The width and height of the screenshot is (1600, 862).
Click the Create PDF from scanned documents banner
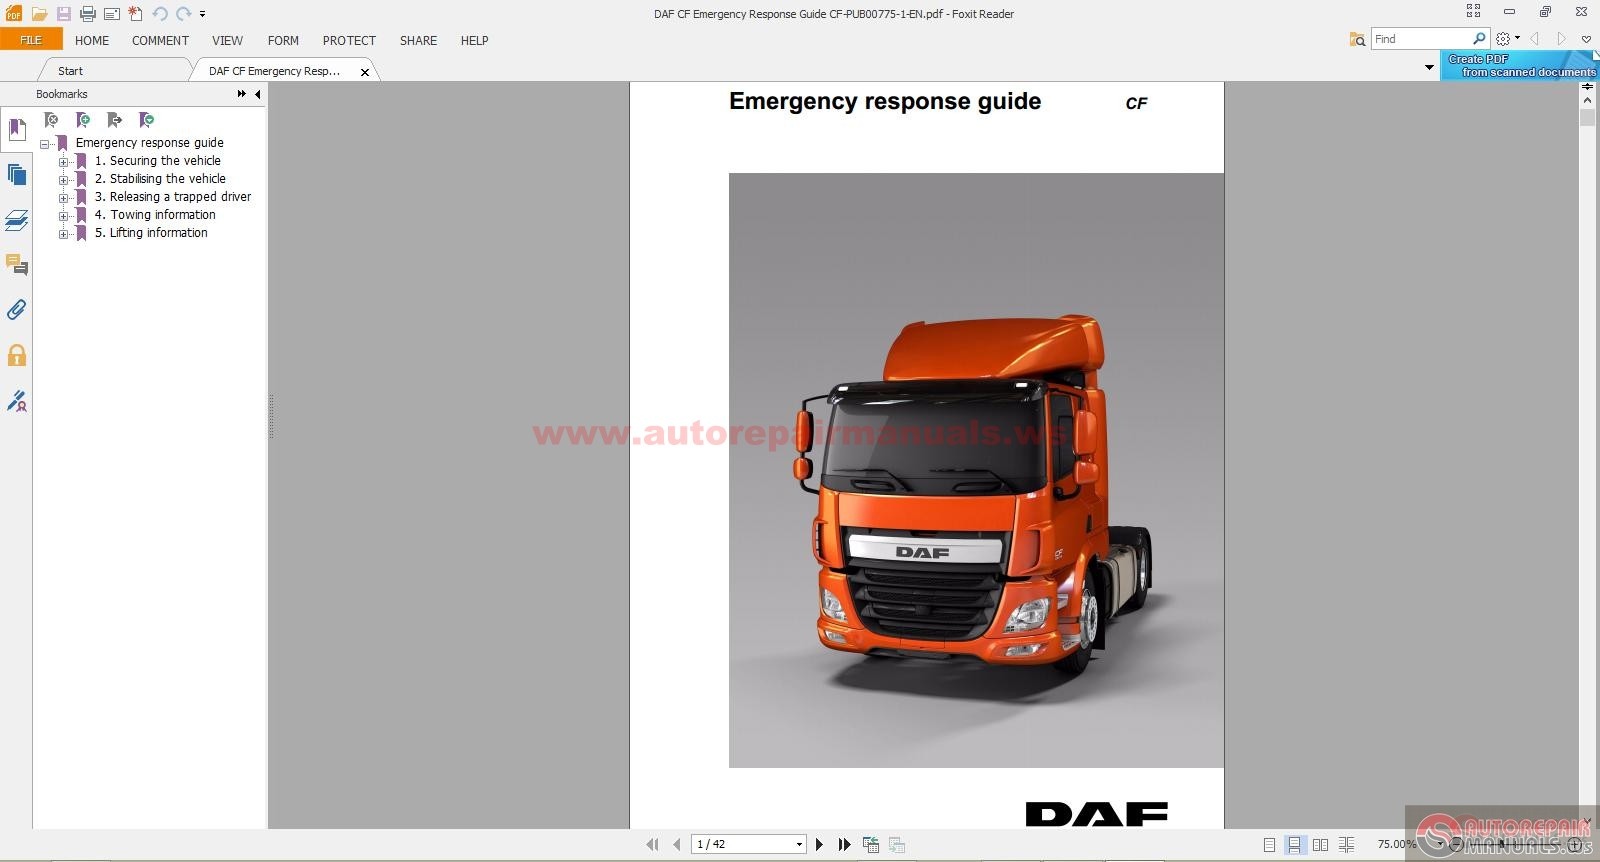1520,65
